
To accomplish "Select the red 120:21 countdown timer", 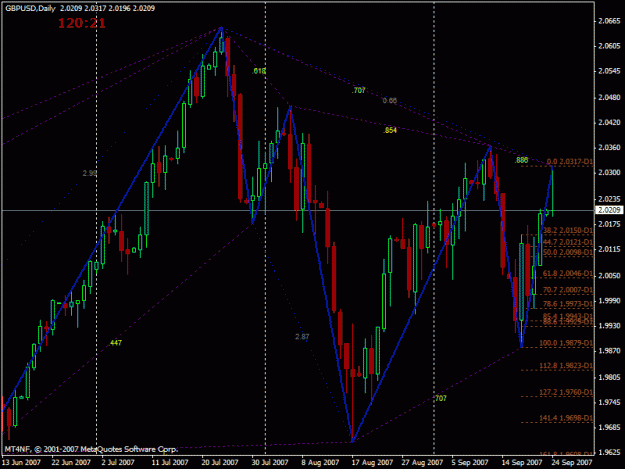I will click(x=82, y=23).
